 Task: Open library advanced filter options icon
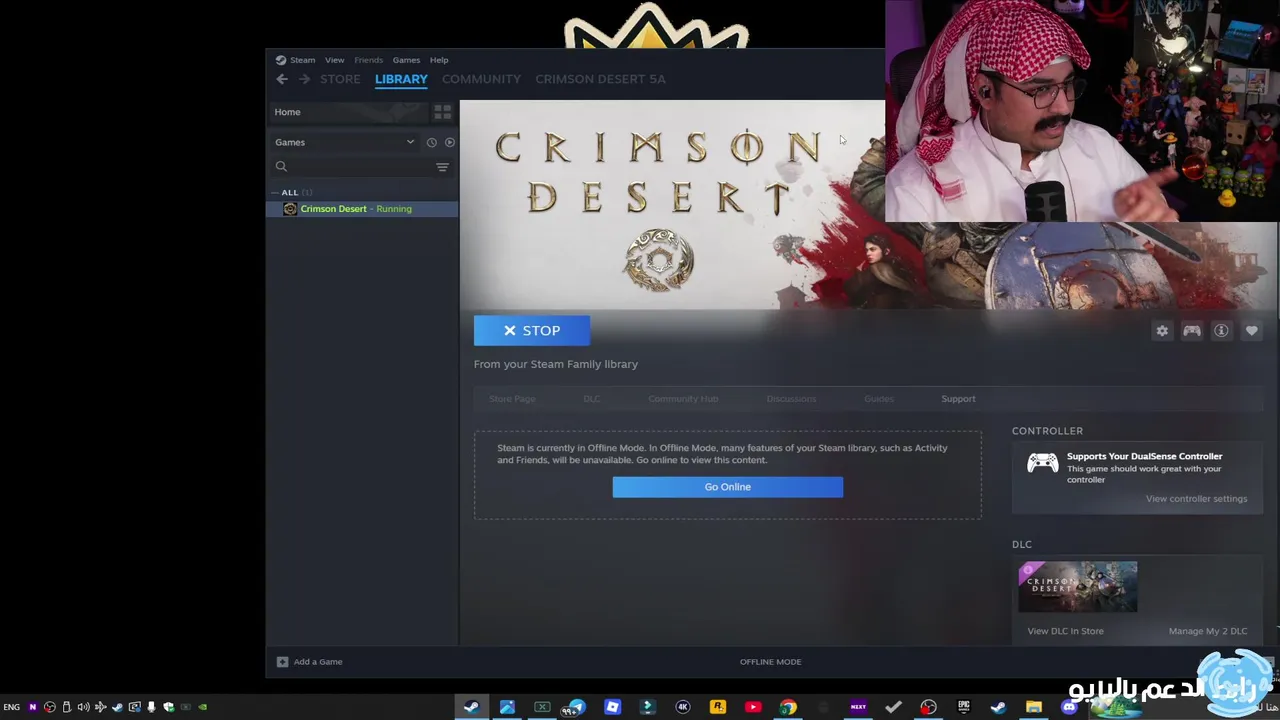(442, 167)
